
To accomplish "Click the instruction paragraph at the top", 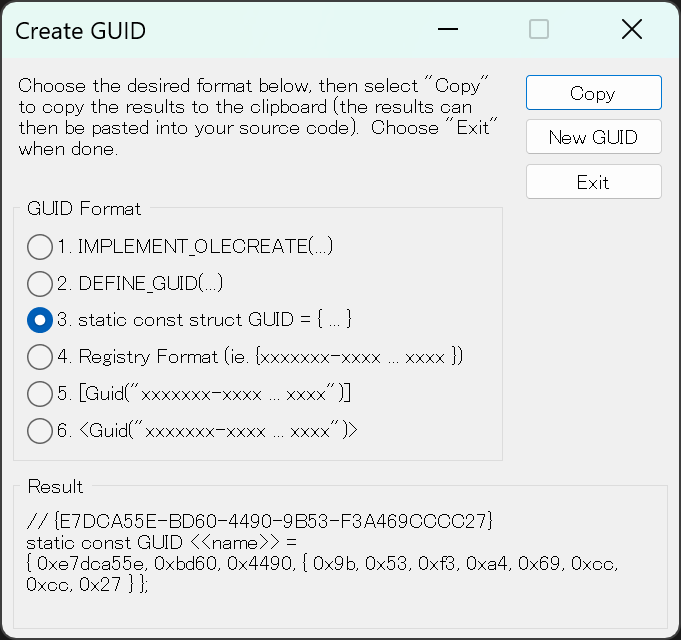I will 258,117.
